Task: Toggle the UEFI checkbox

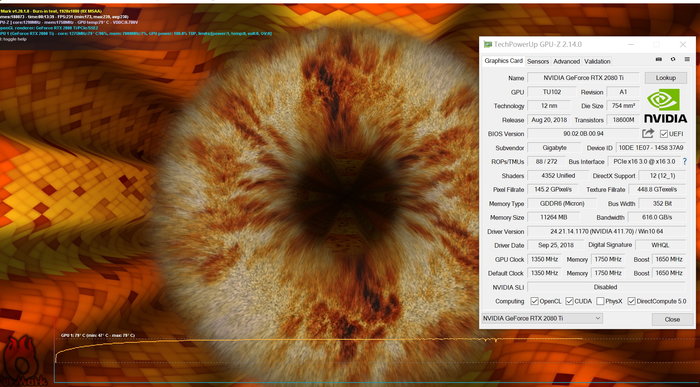Action: click(664, 134)
